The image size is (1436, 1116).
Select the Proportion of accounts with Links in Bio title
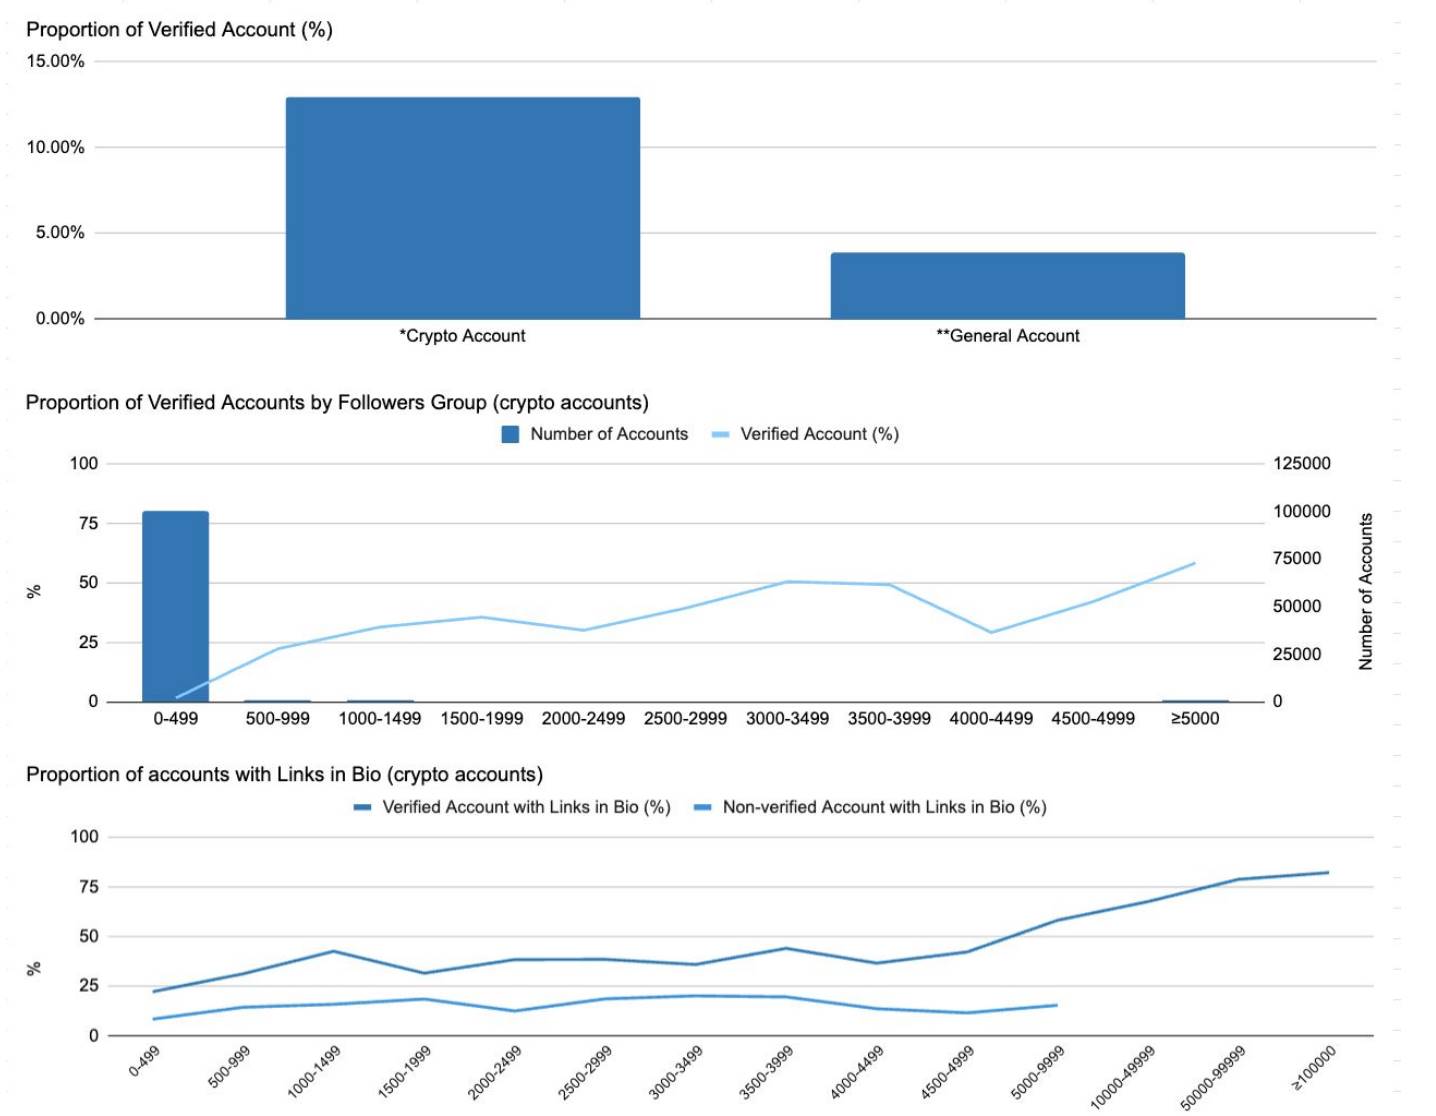pos(284,775)
